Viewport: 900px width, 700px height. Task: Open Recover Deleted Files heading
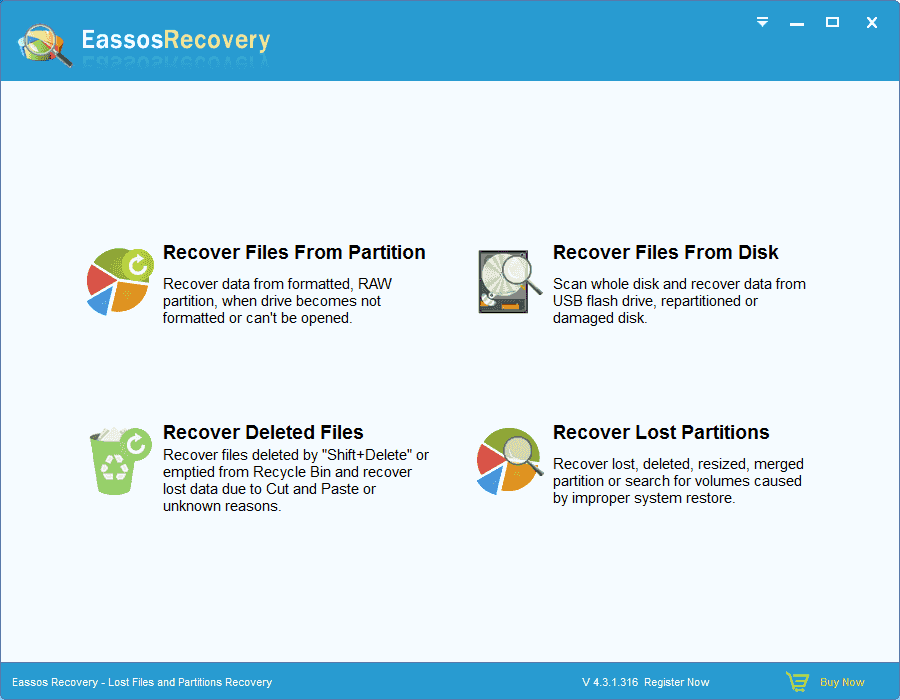[x=263, y=432]
